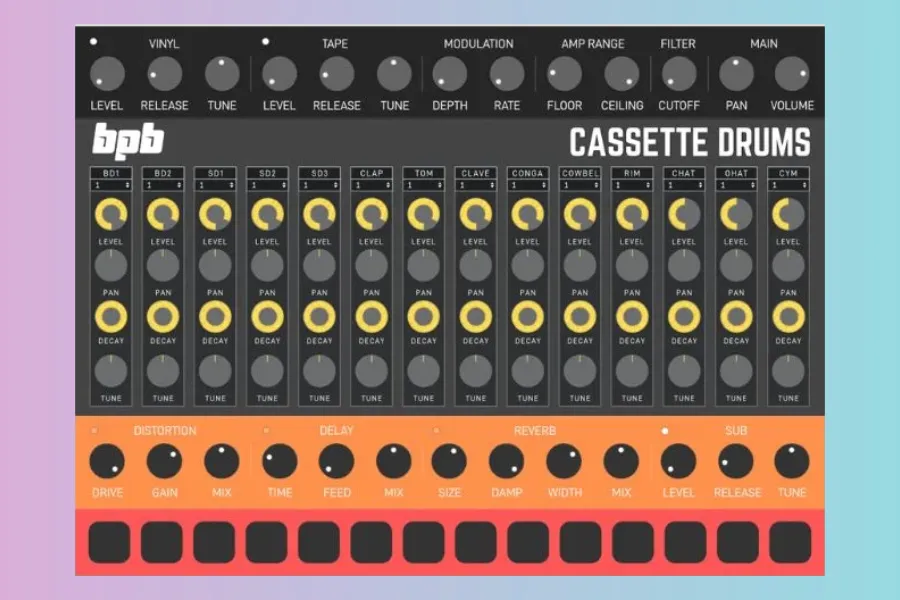Click the CONGA channel Level knob

(x=528, y=215)
